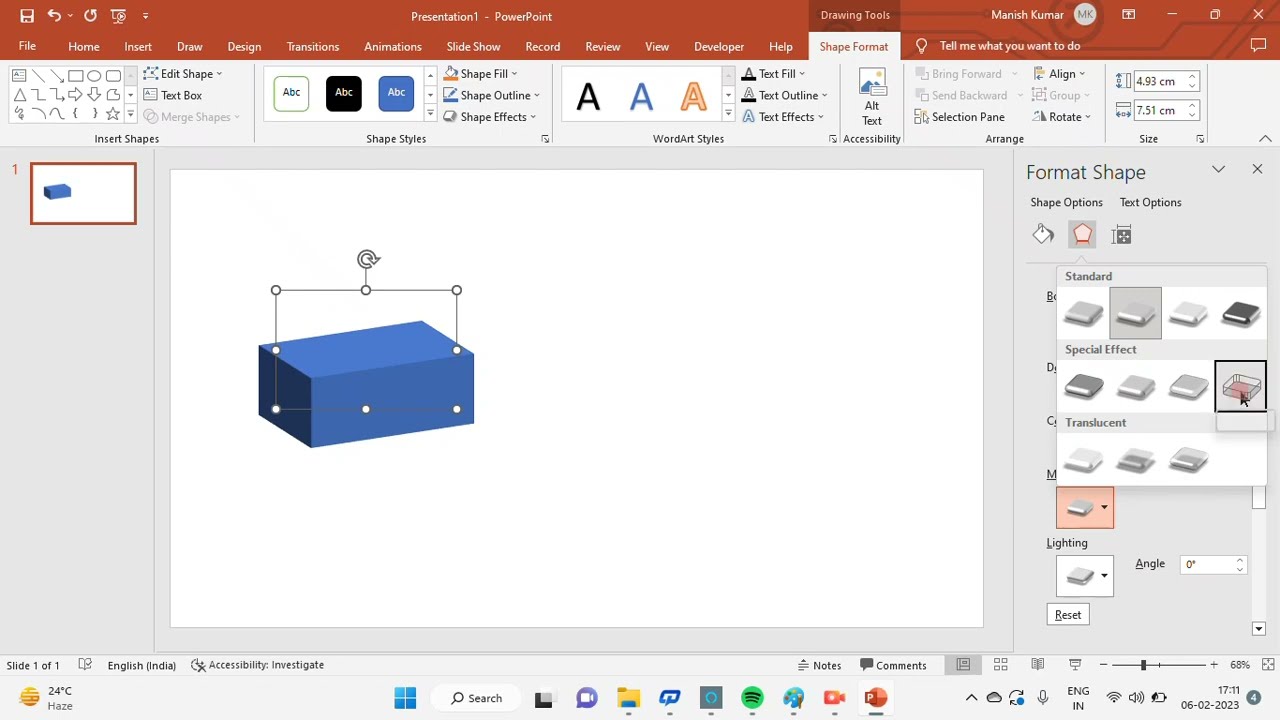Apply the black Abc shape style
Image resolution: width=1280 pixels, height=720 pixels.
[x=343, y=94]
